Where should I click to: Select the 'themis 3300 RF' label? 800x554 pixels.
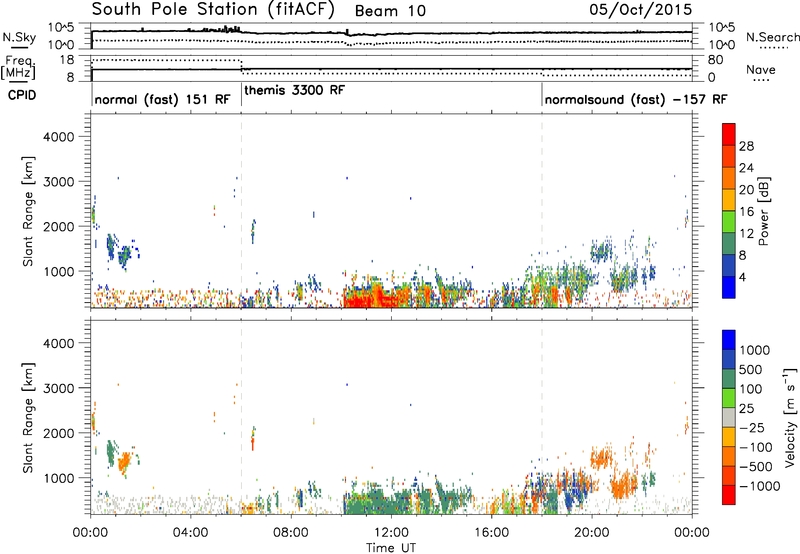tap(294, 91)
